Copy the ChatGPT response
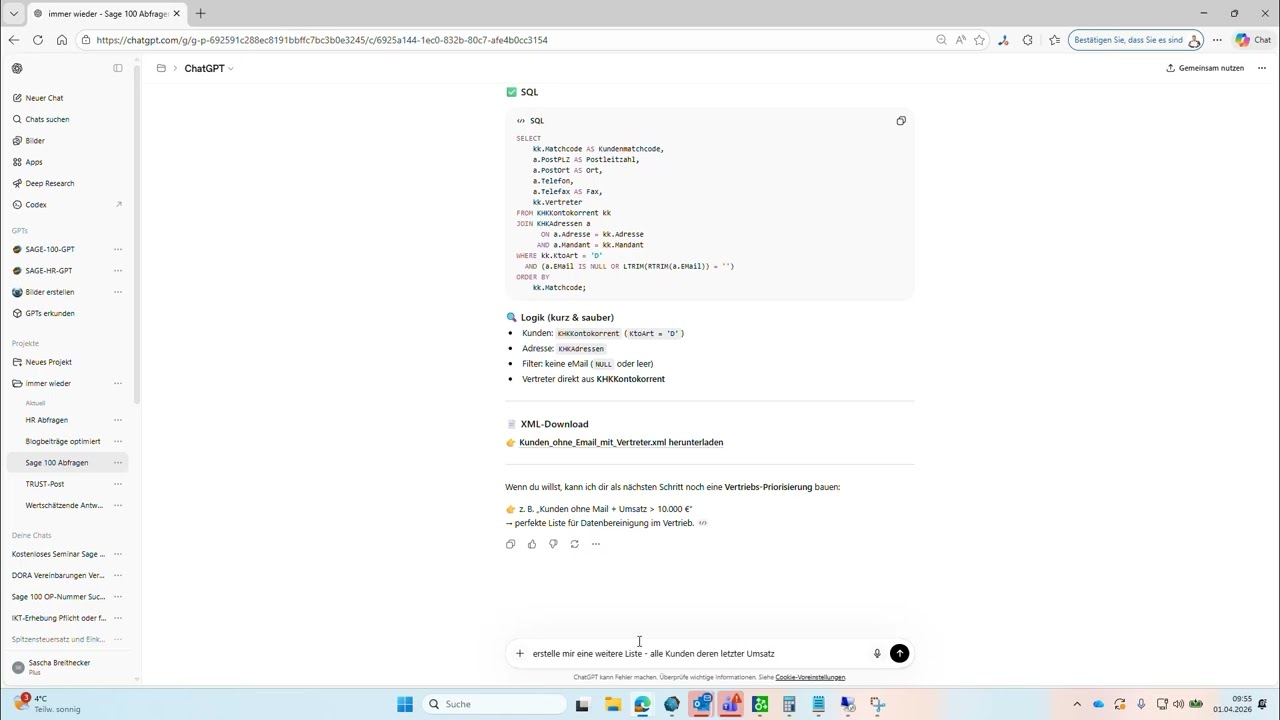The height and width of the screenshot is (720, 1280). click(x=510, y=544)
